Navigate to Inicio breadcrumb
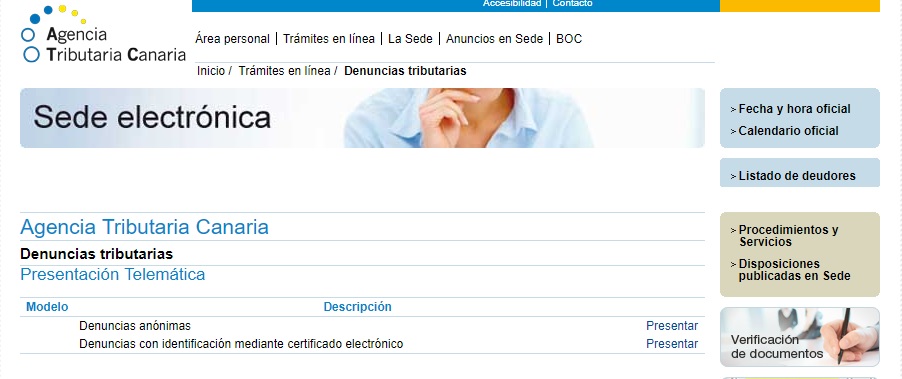The height and width of the screenshot is (379, 902). tap(211, 71)
